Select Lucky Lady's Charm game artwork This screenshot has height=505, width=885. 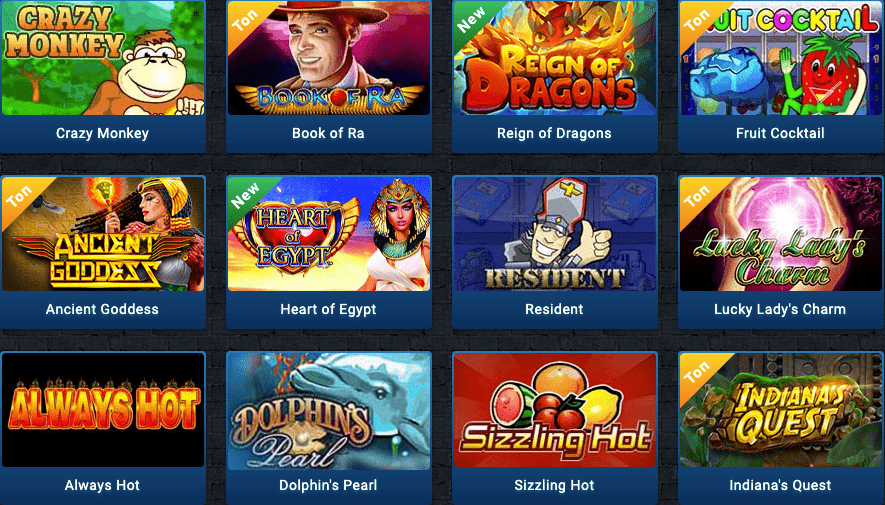pyautogui.click(x=781, y=234)
